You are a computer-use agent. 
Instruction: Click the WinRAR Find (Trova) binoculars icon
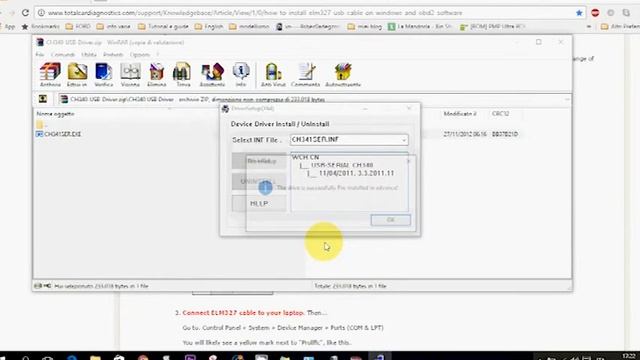pos(183,74)
